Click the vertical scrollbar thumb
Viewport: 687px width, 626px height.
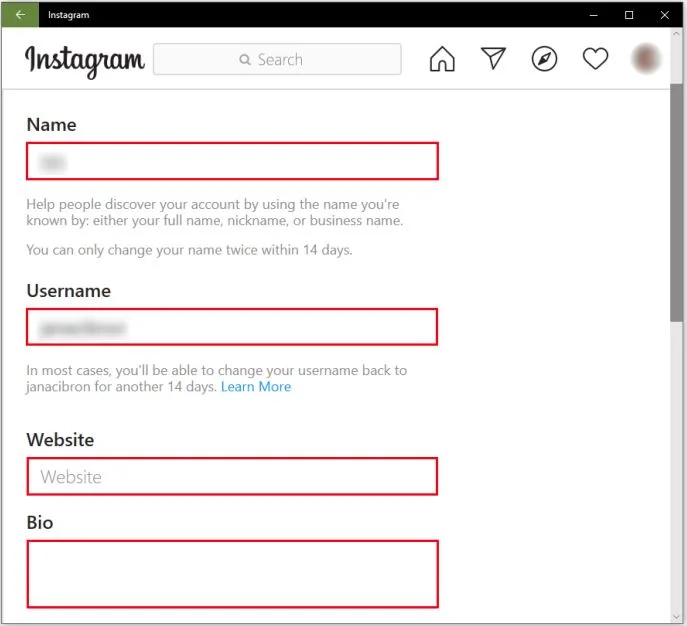click(x=676, y=204)
